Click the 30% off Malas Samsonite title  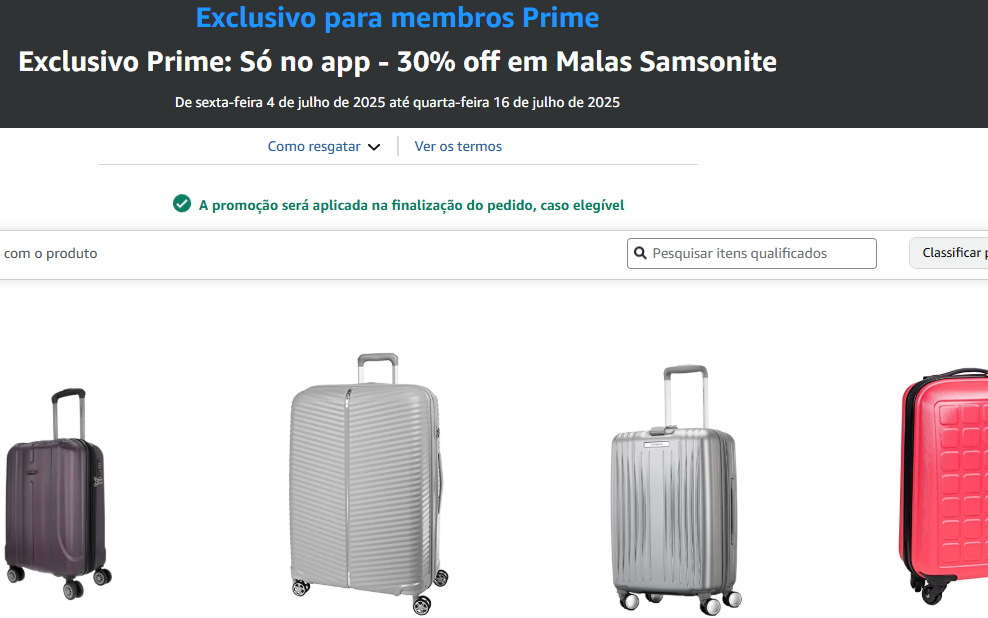coord(397,62)
